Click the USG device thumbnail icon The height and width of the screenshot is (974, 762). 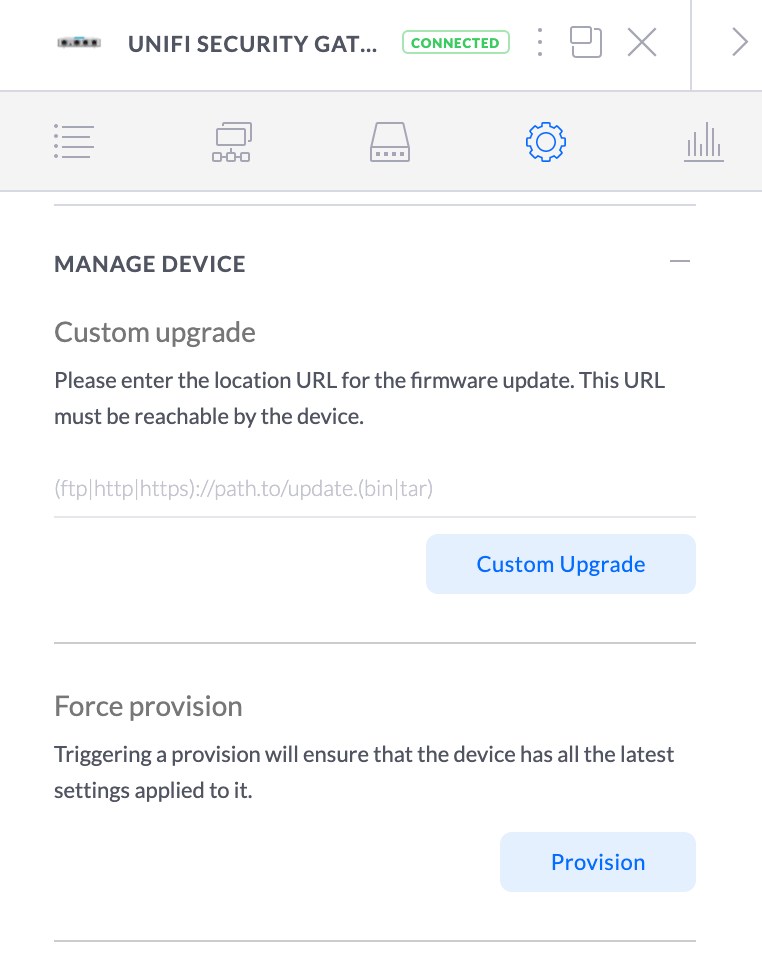80,43
